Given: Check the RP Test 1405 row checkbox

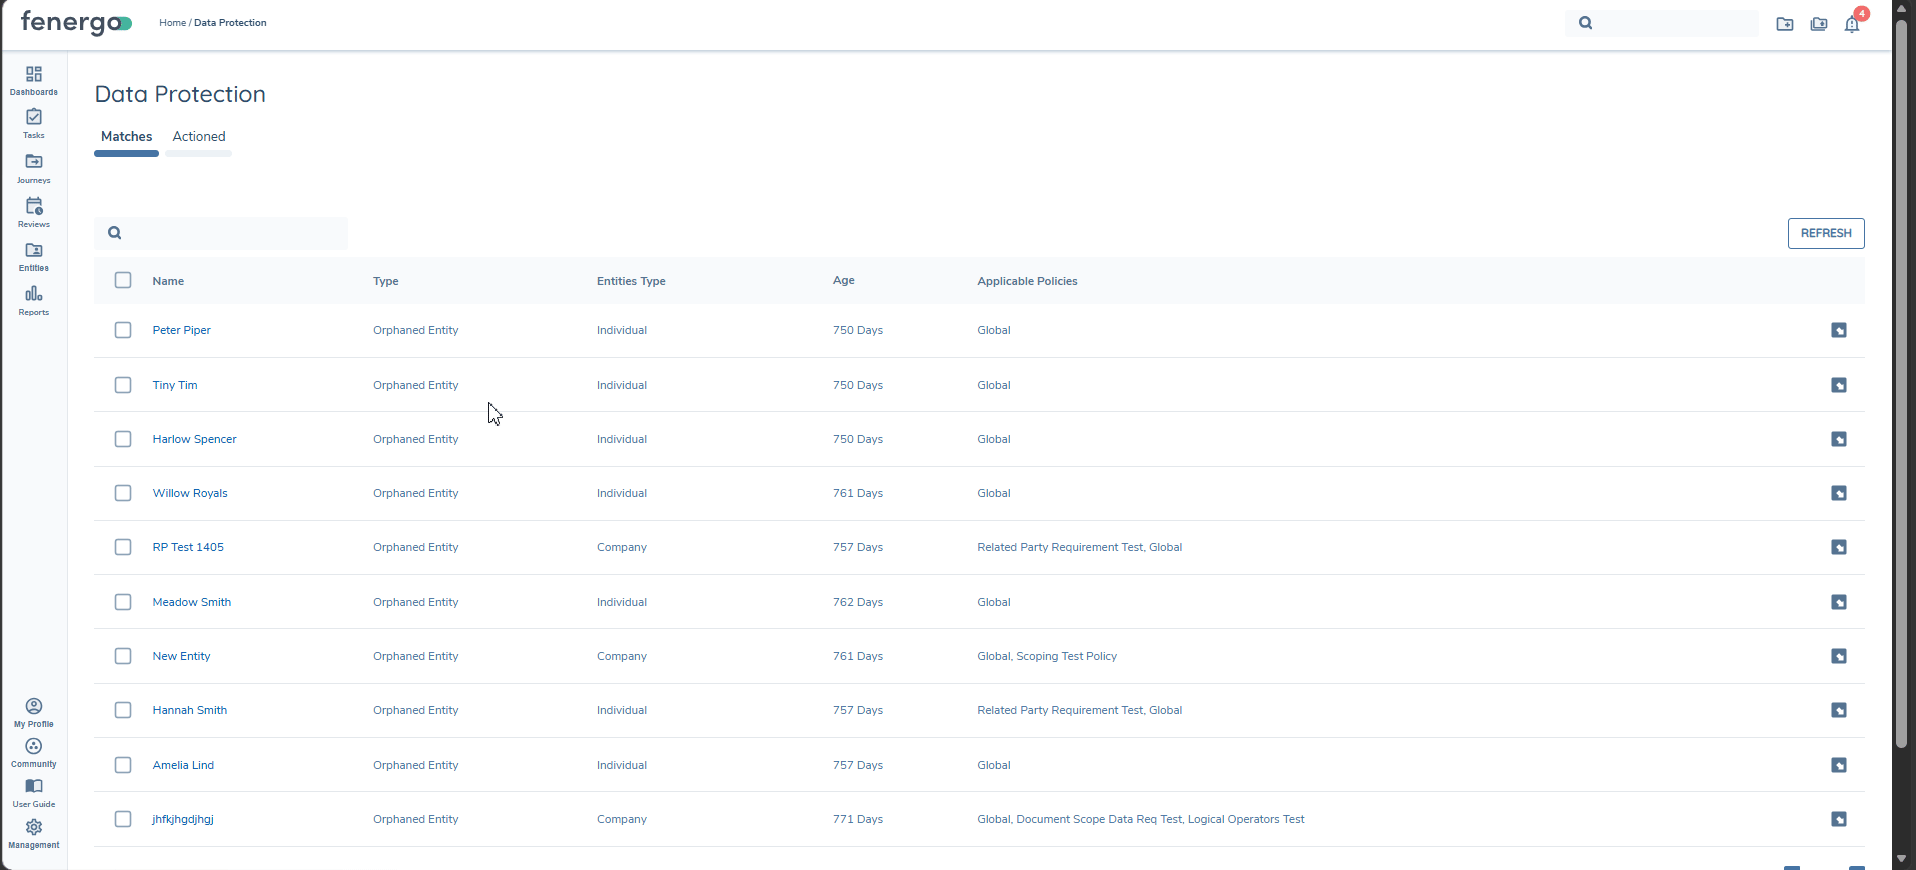Looking at the screenshot, I should point(123,547).
